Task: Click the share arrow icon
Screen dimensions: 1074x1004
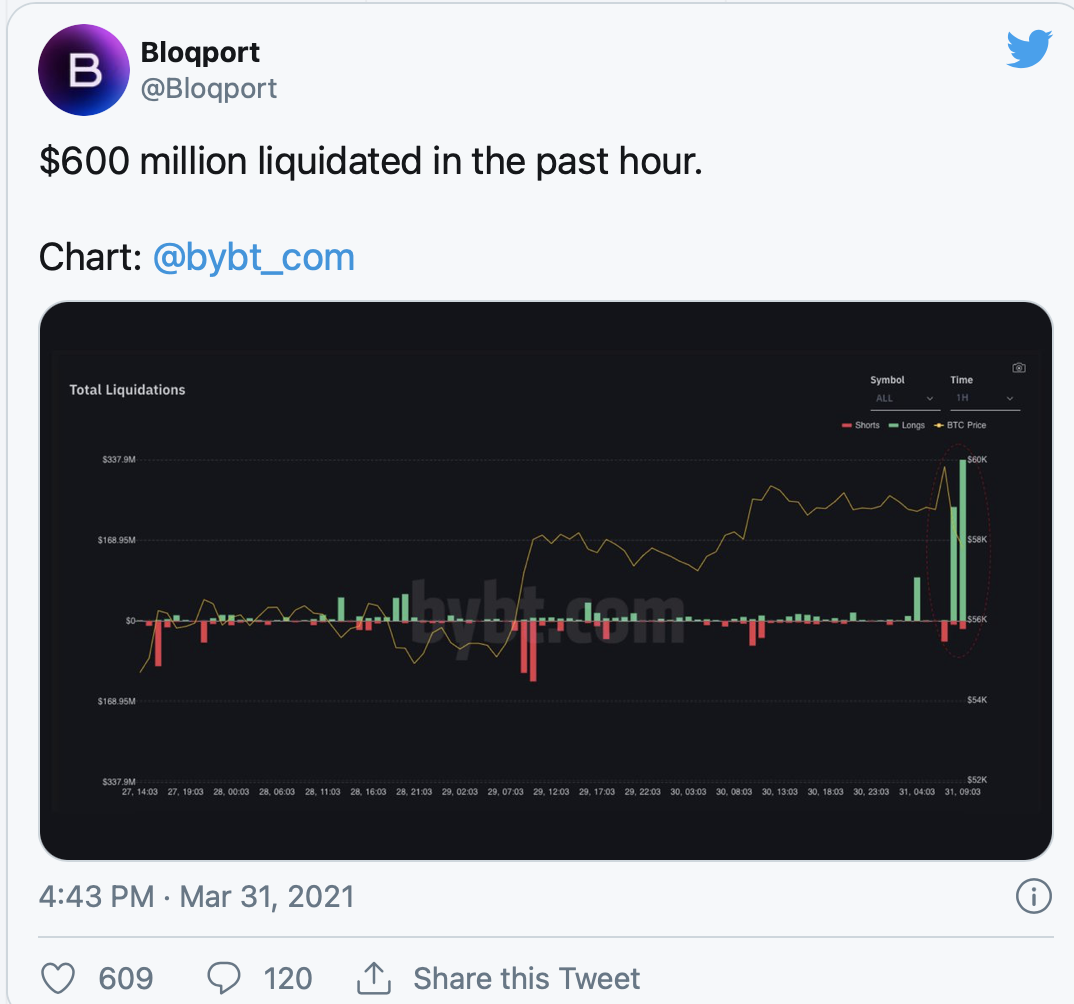Action: click(373, 977)
